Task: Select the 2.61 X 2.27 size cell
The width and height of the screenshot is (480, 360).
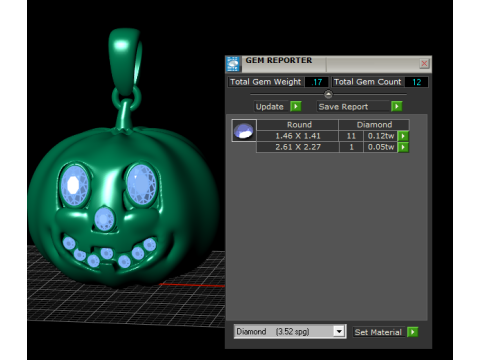Action: click(x=298, y=147)
